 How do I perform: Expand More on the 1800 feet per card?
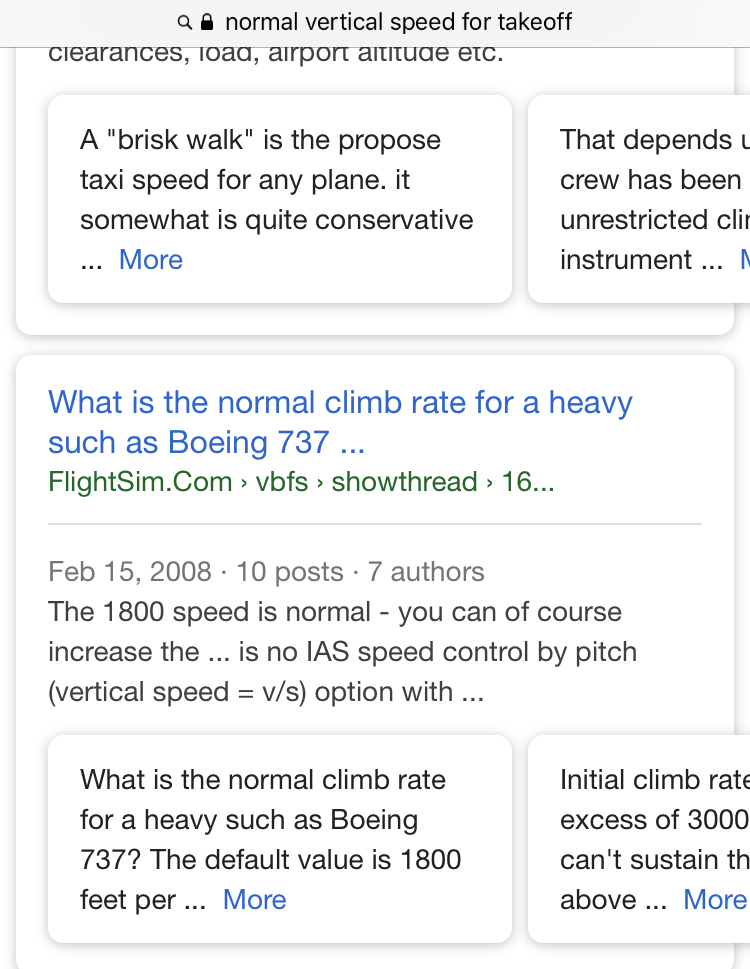coord(255,900)
